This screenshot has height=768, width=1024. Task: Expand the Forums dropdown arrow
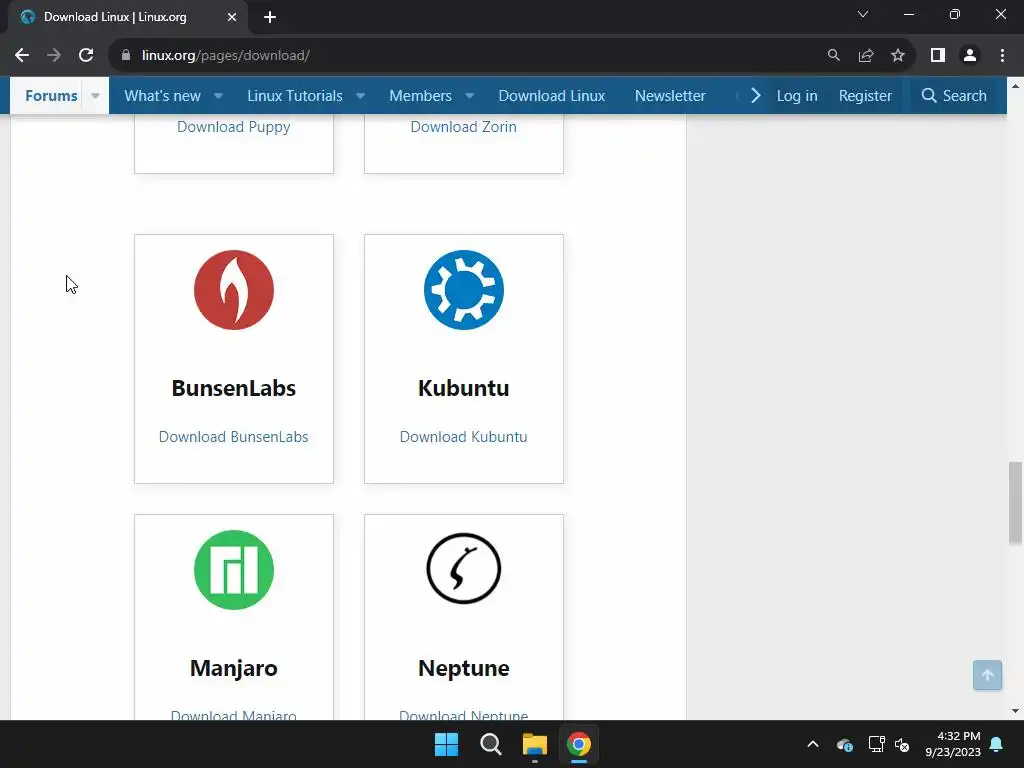[x=95, y=96]
